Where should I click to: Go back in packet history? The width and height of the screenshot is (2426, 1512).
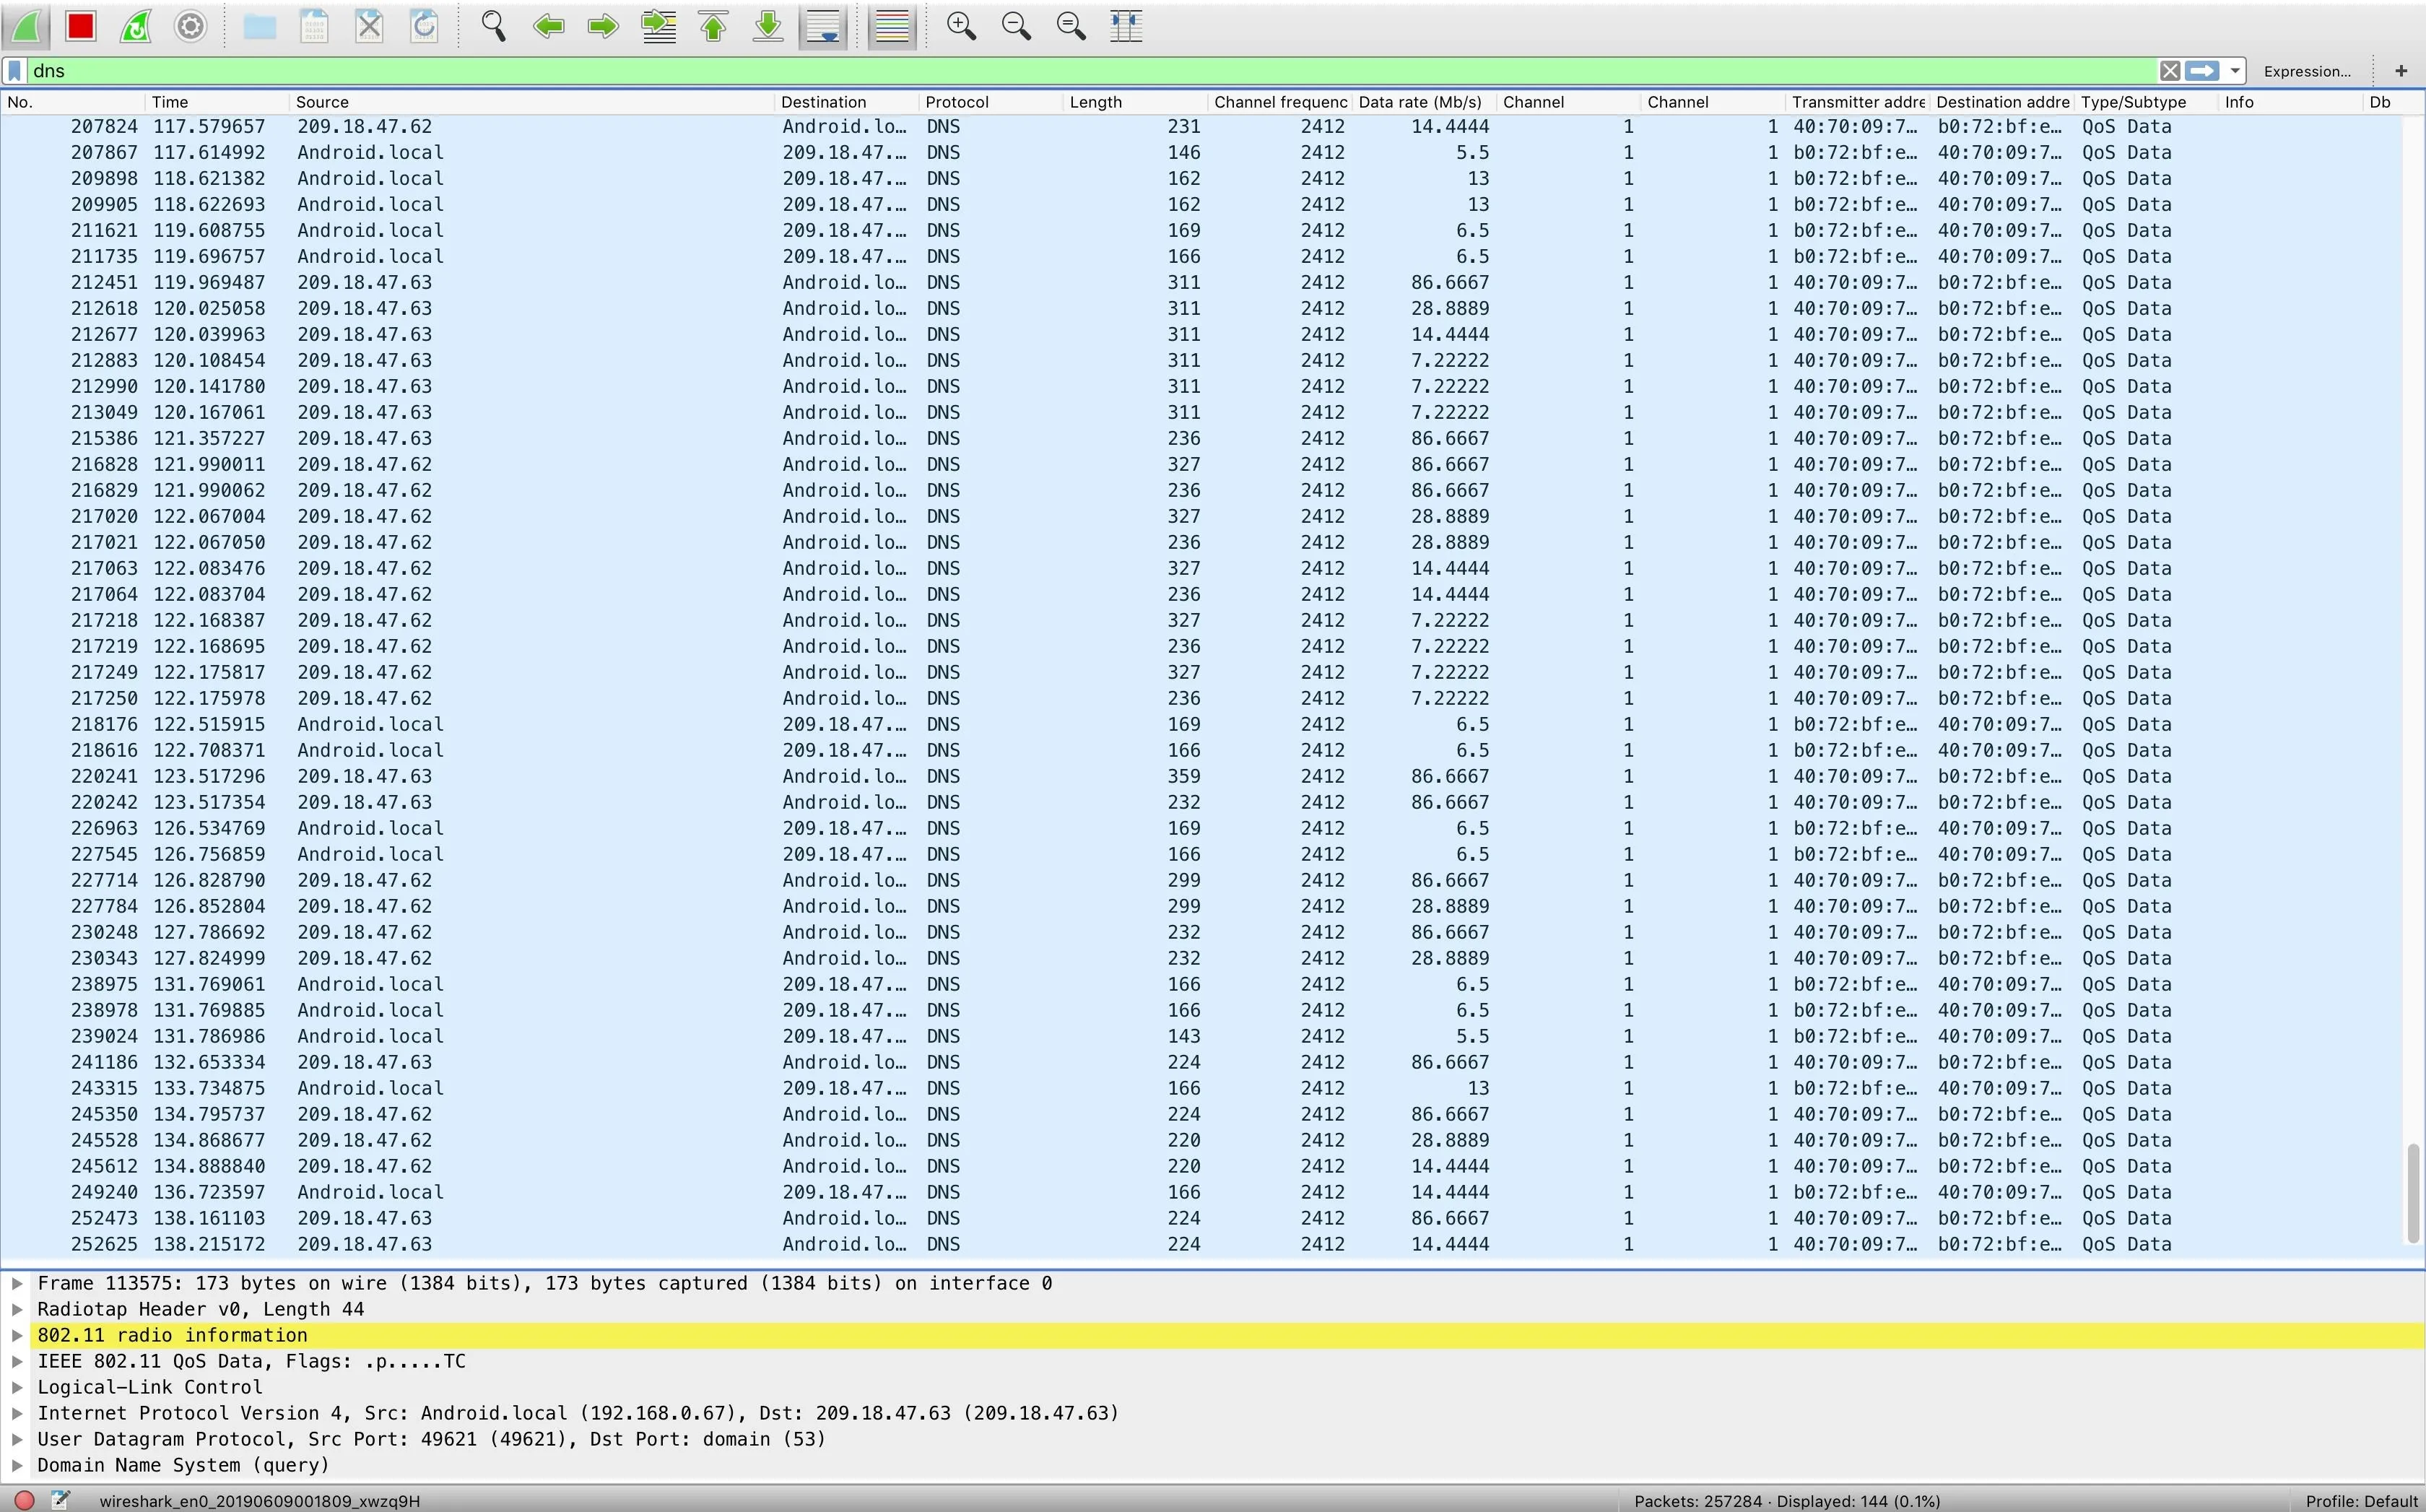(548, 26)
